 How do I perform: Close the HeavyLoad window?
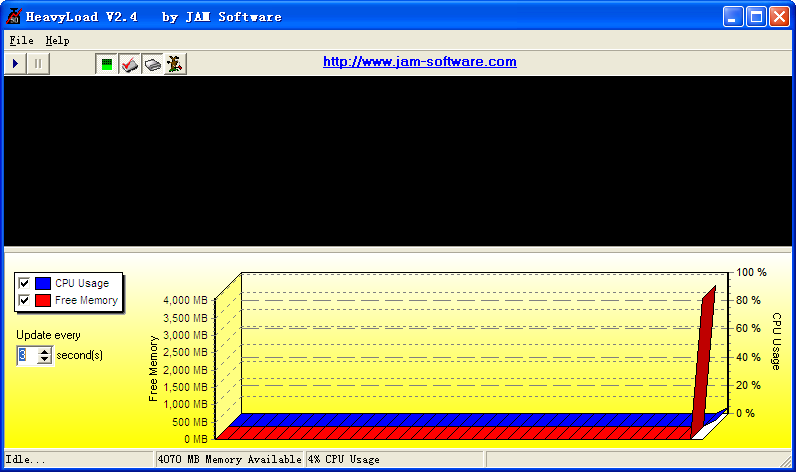pyautogui.click(x=779, y=17)
